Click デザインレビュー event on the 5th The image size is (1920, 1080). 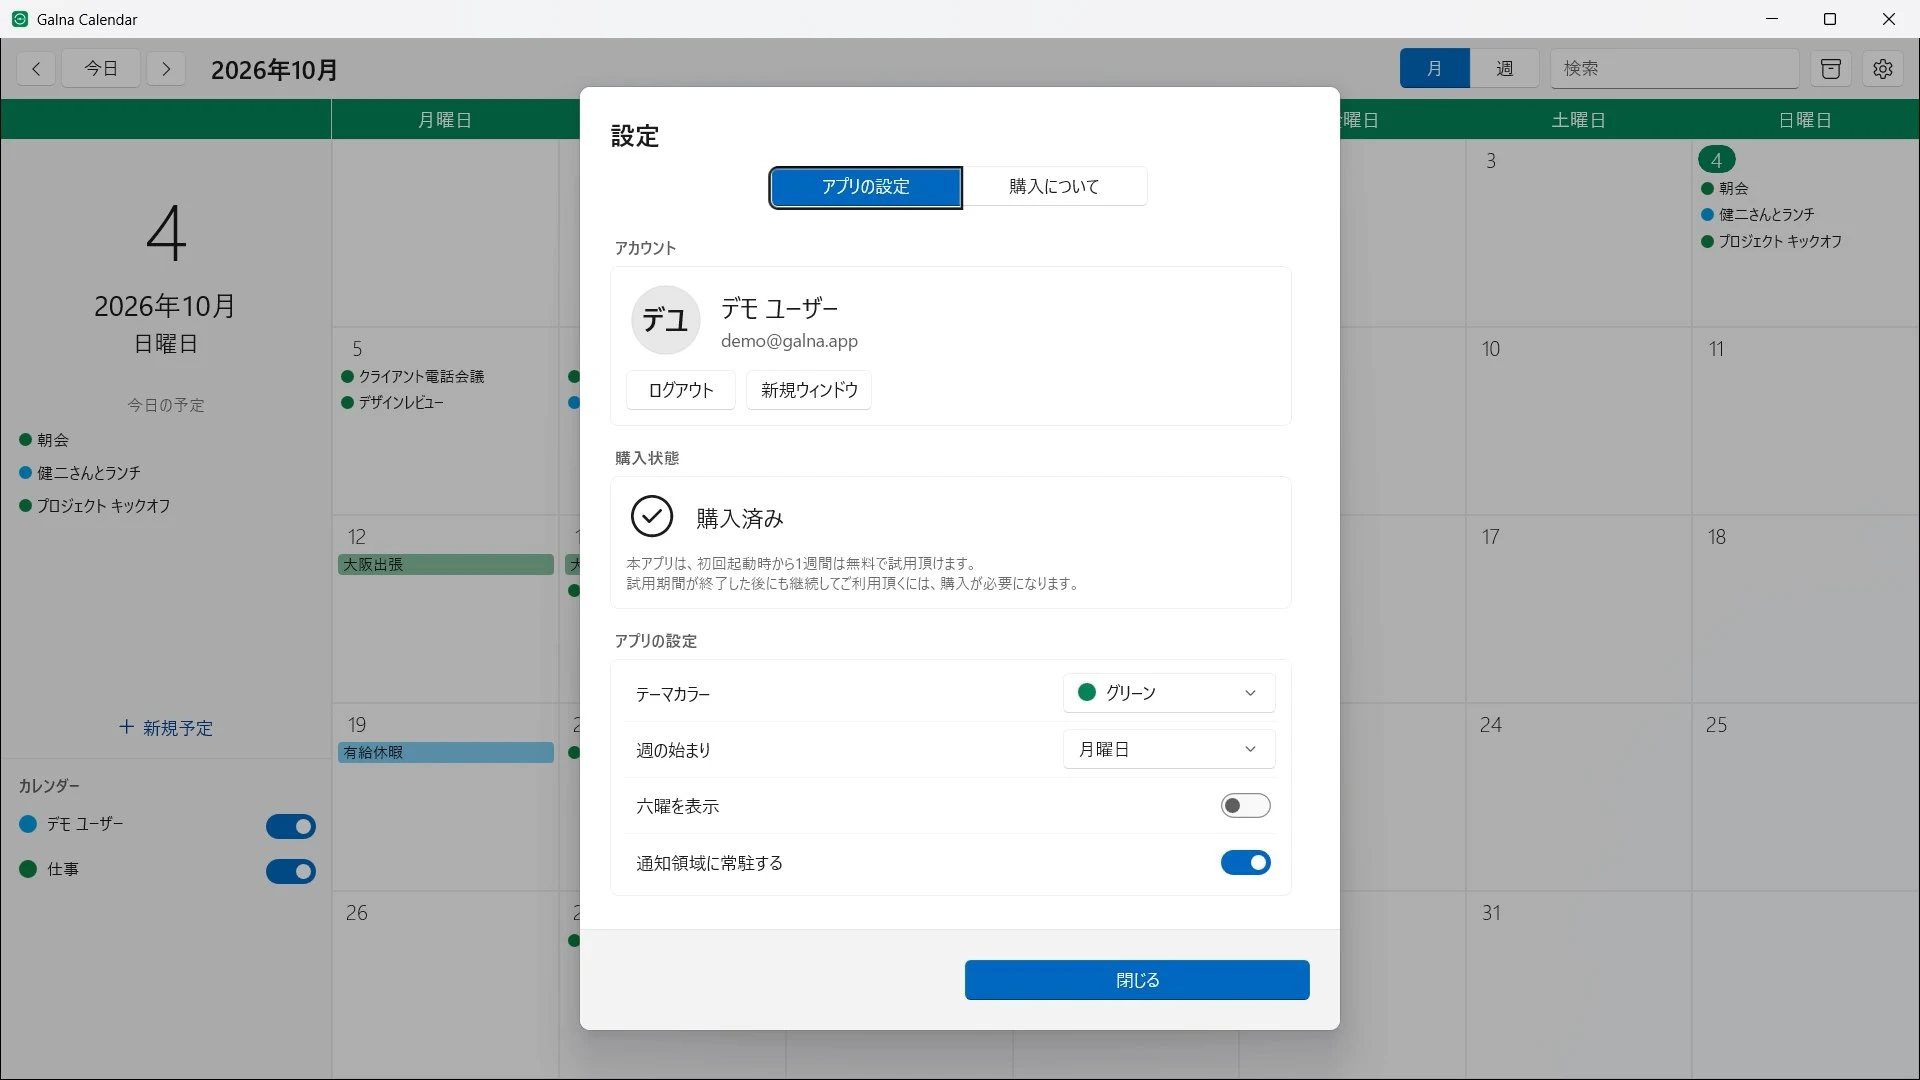tap(401, 403)
